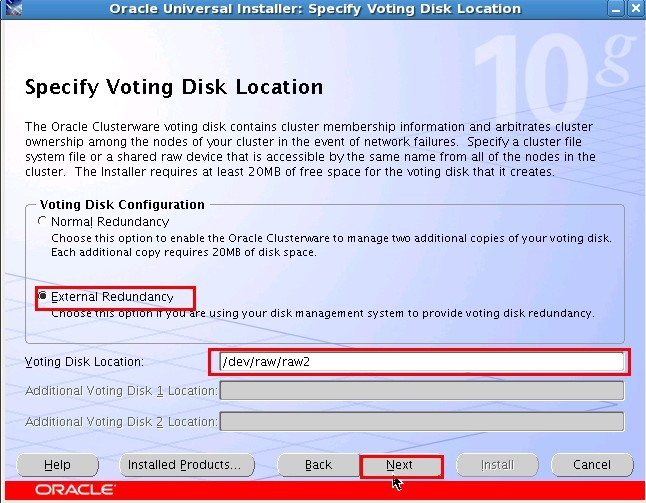Open the Help button
Screen dimensions: 646x503
pyautogui.click(x=57, y=465)
